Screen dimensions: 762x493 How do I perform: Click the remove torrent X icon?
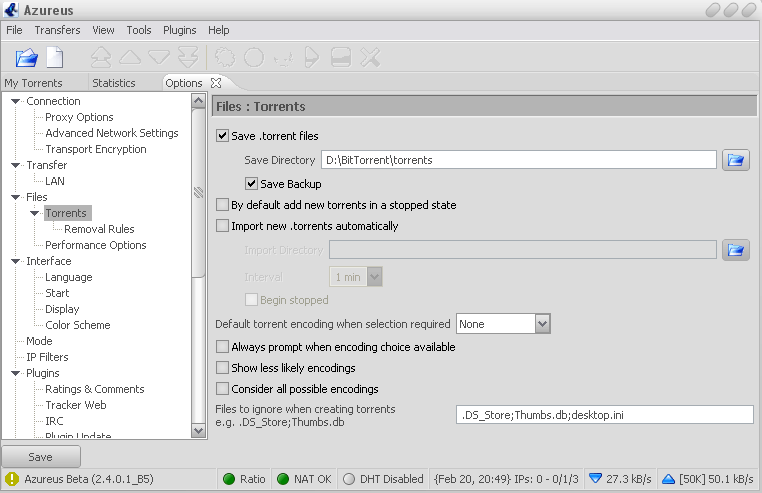[x=370, y=57]
